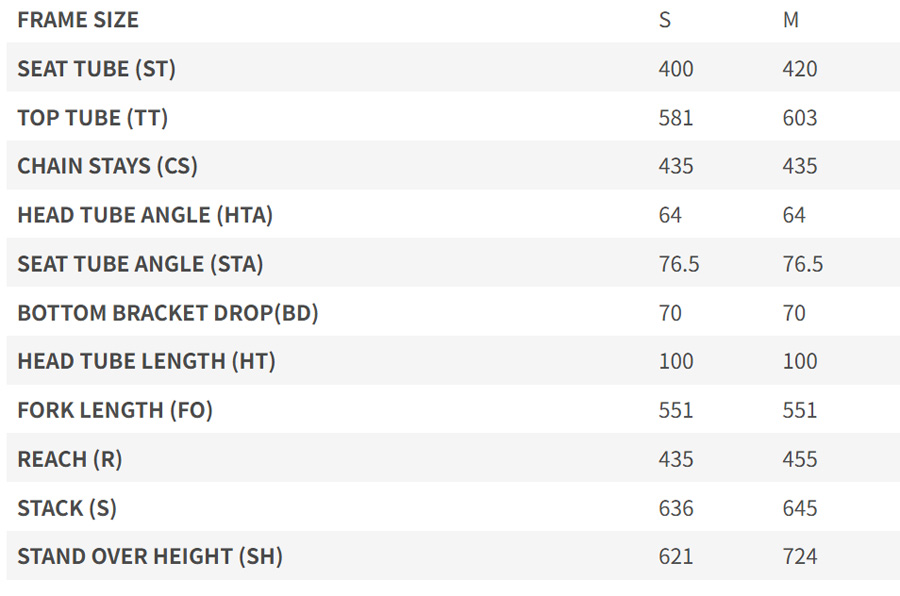The image size is (900, 596).
Task: Click the FORK LENGTH (FO) row label
Action: 115,410
